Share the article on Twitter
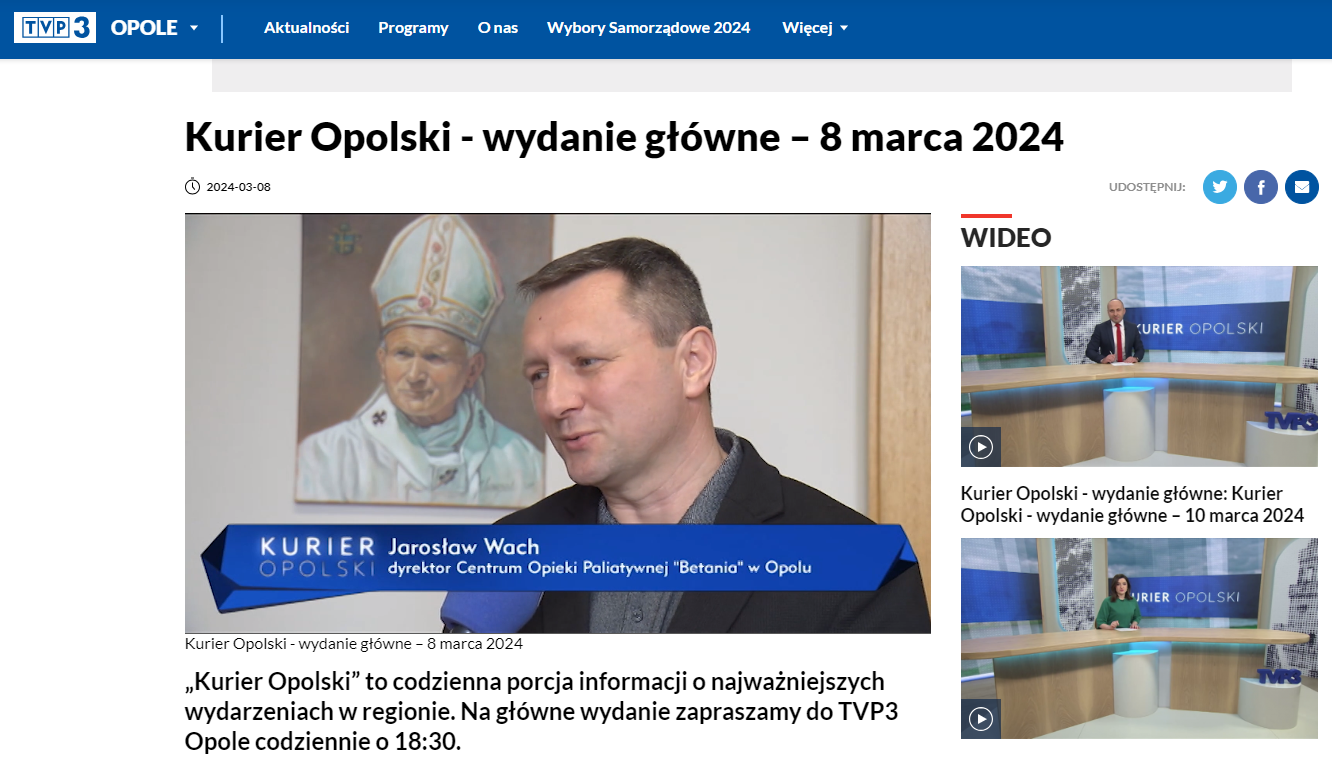Screen dimensions: 1332x758 (x=1220, y=187)
